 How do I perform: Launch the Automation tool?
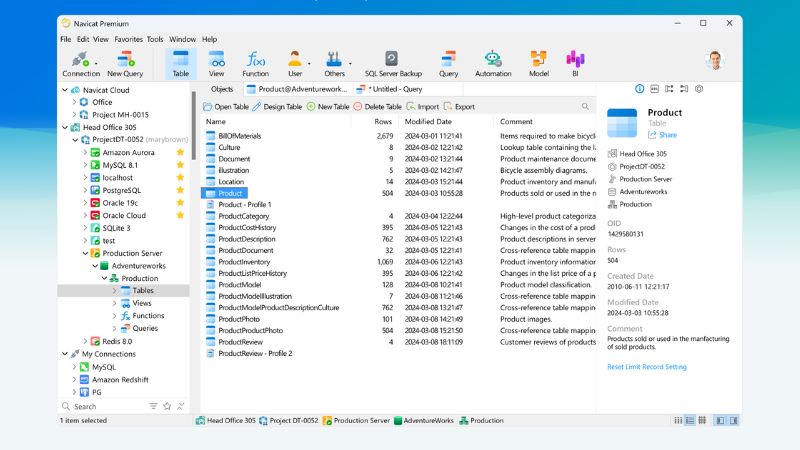coord(493,64)
